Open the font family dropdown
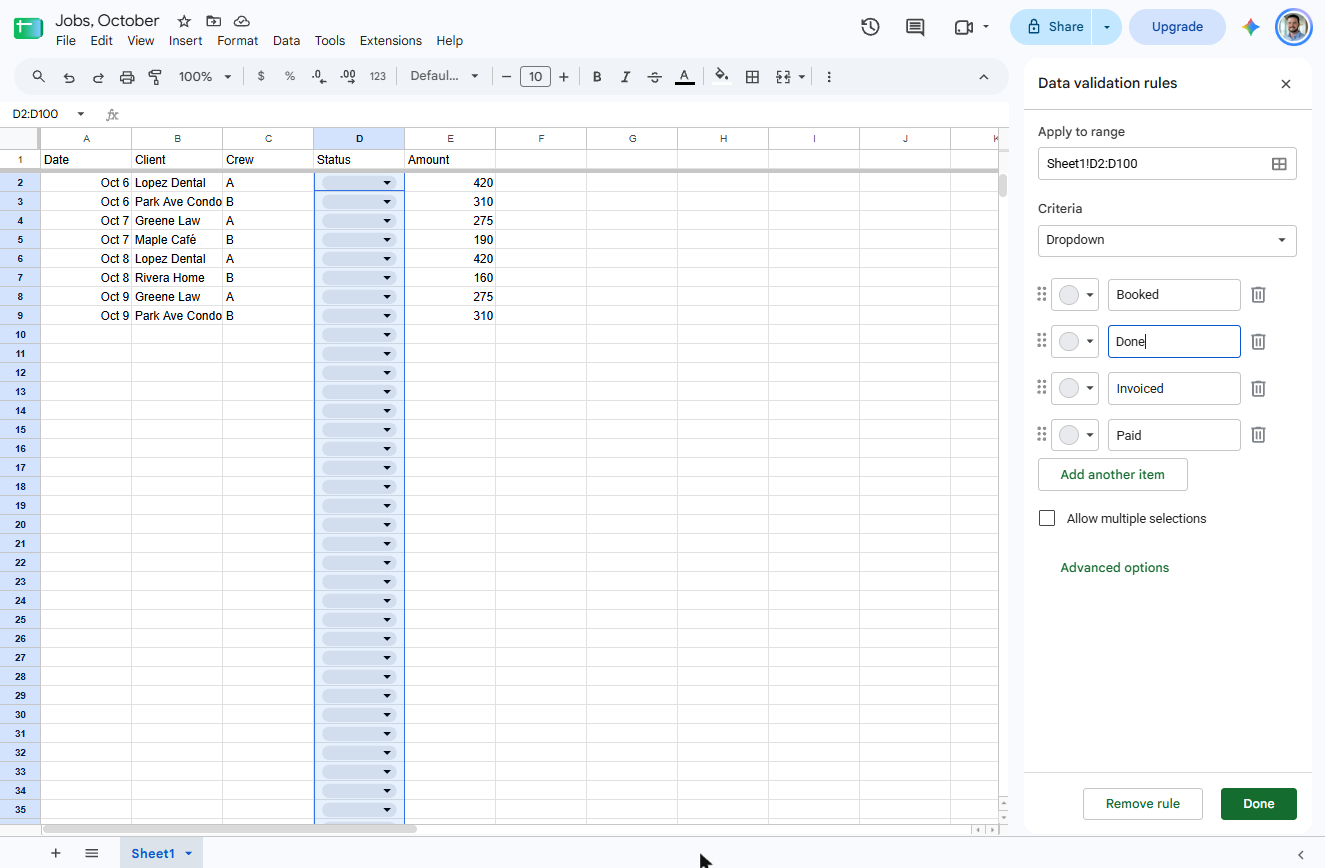The width and height of the screenshot is (1325, 868). (444, 77)
